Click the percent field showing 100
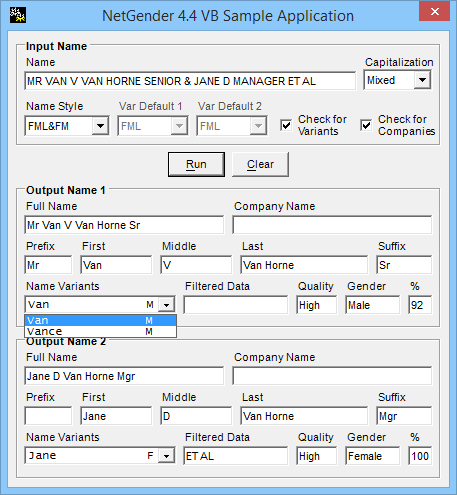457x495 pixels. [420, 456]
